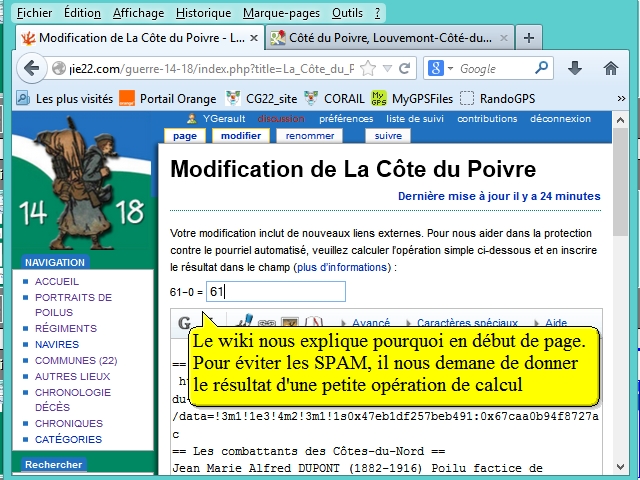Select the wiki 'page' tab
The image size is (640, 480).
(x=185, y=136)
